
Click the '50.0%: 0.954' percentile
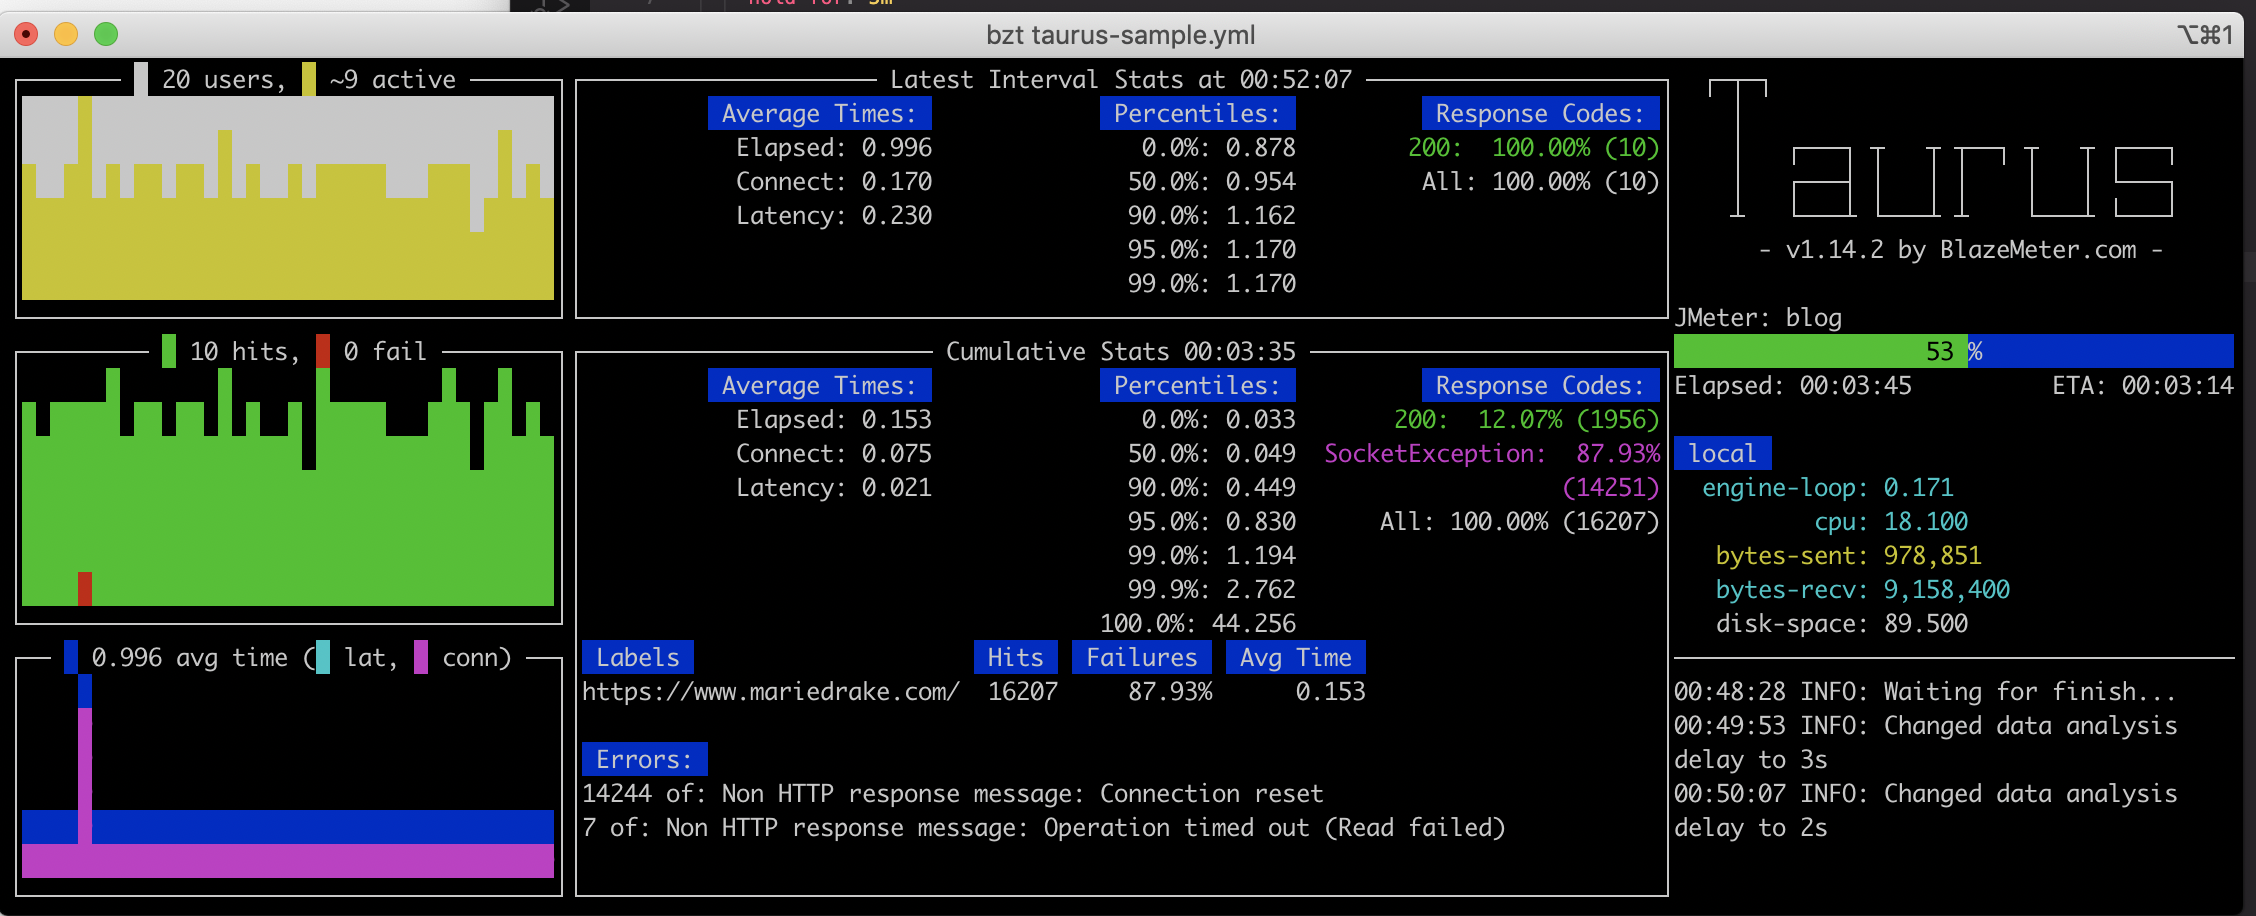[1212, 181]
